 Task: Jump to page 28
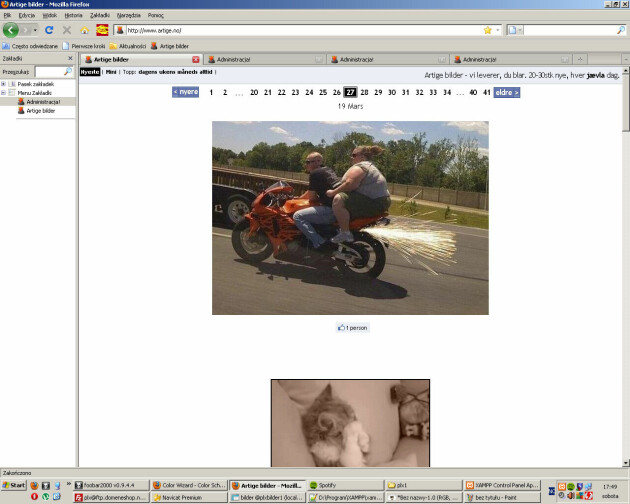364,92
